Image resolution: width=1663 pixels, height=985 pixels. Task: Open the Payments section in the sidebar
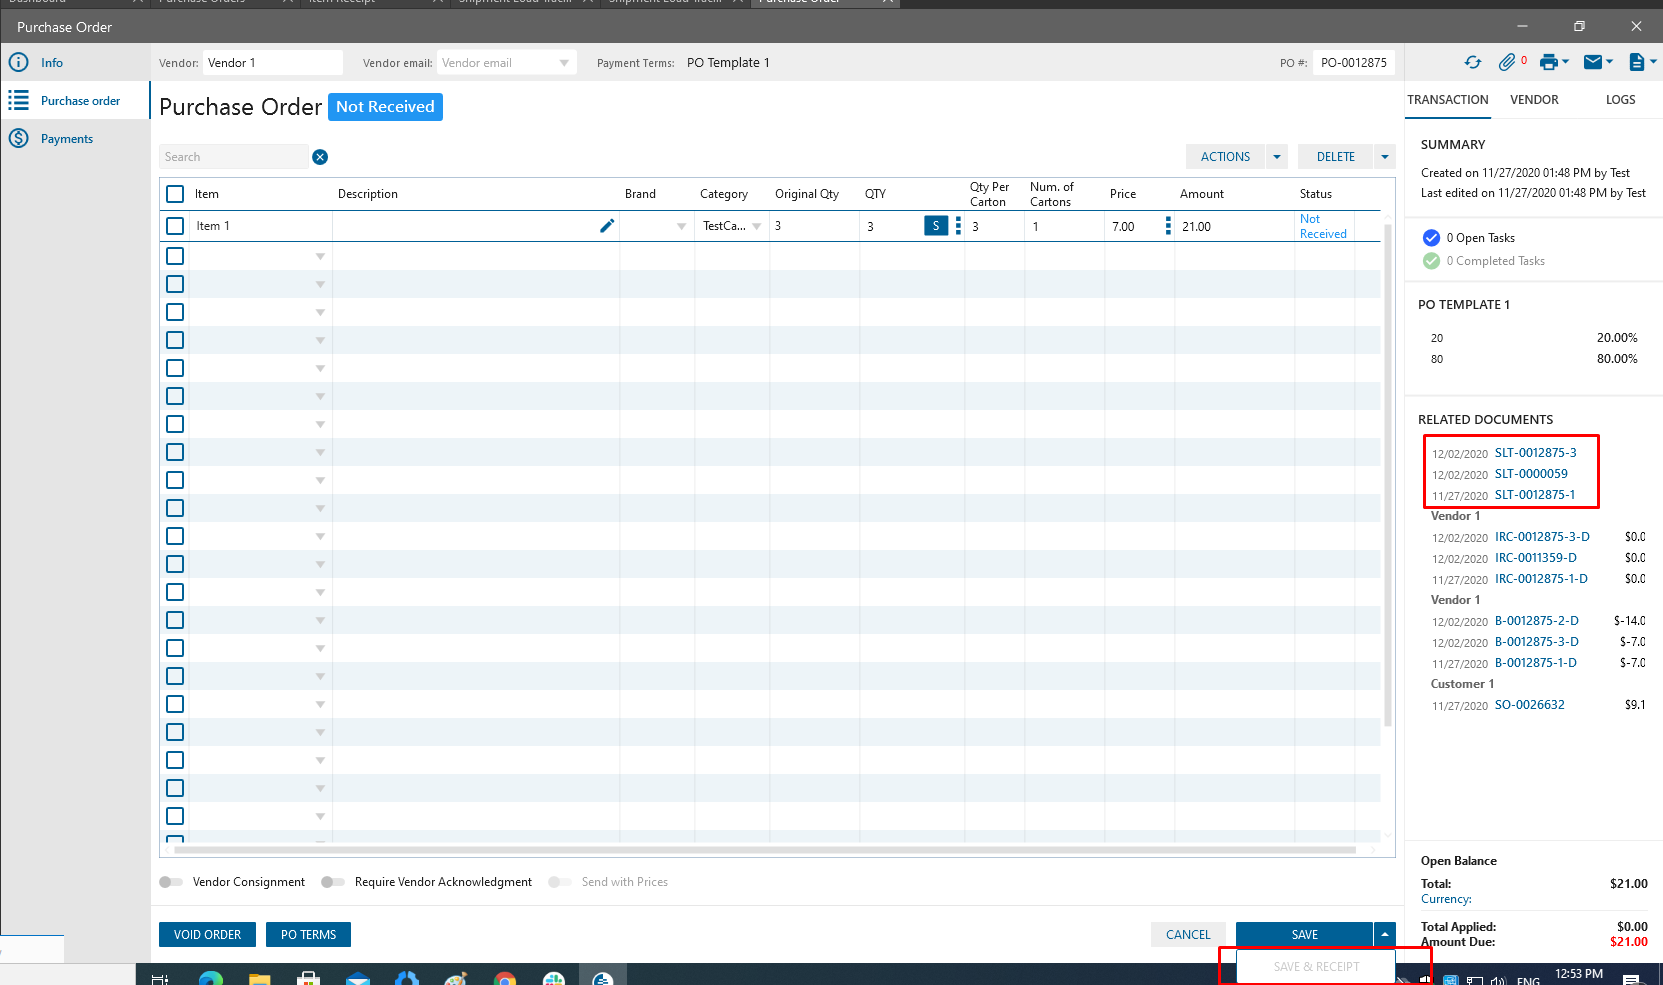point(76,139)
